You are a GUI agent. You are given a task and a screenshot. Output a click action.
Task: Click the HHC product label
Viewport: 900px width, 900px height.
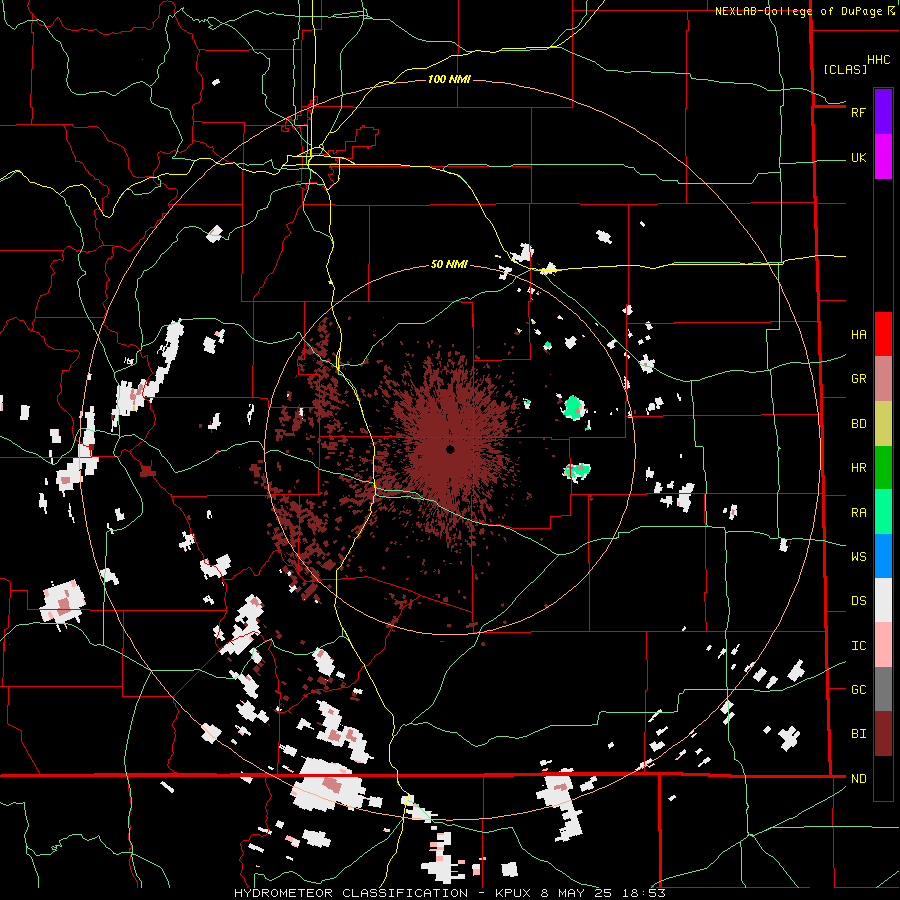pos(878,60)
